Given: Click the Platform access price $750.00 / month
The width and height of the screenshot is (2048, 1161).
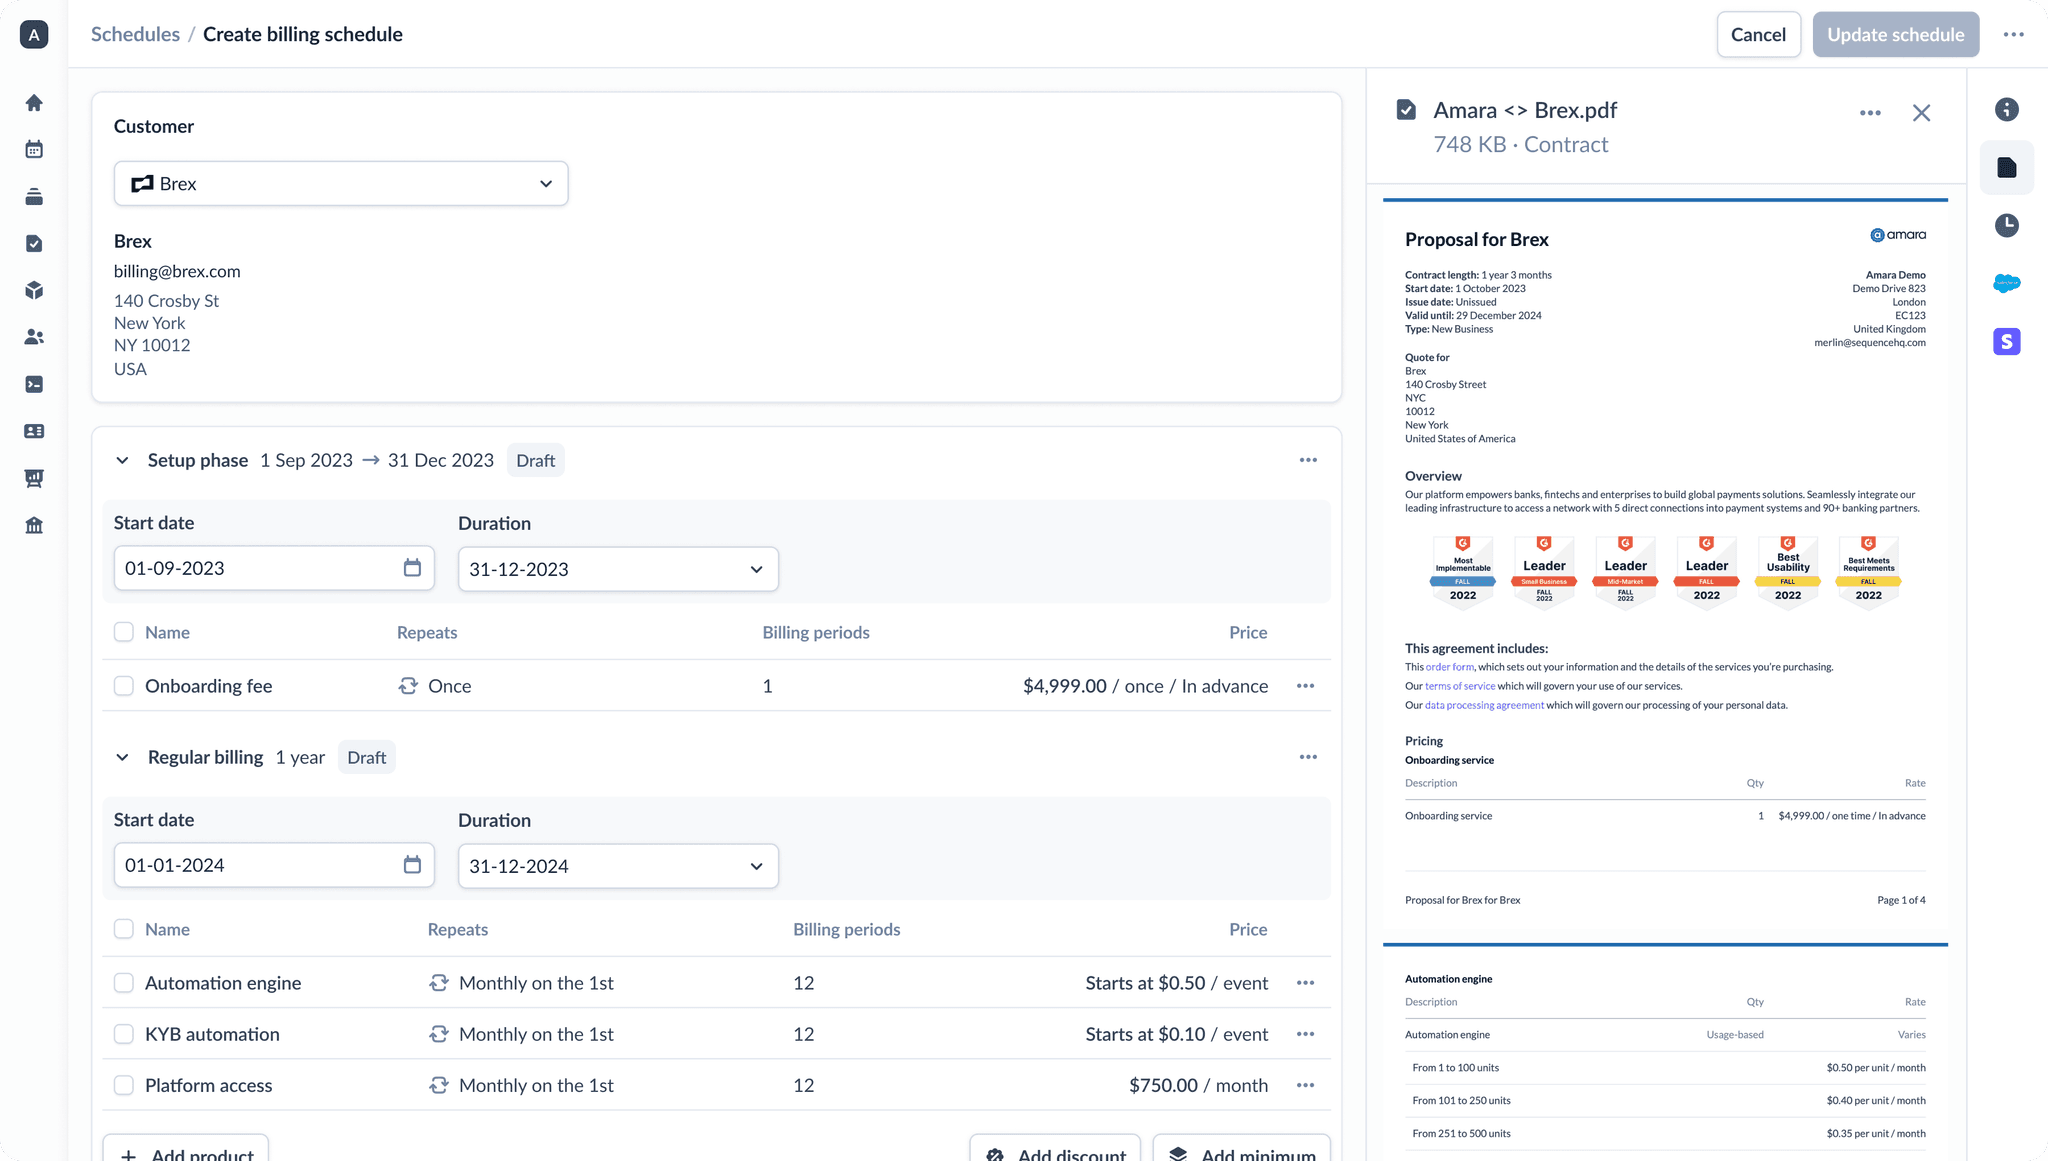Looking at the screenshot, I should (1198, 1085).
